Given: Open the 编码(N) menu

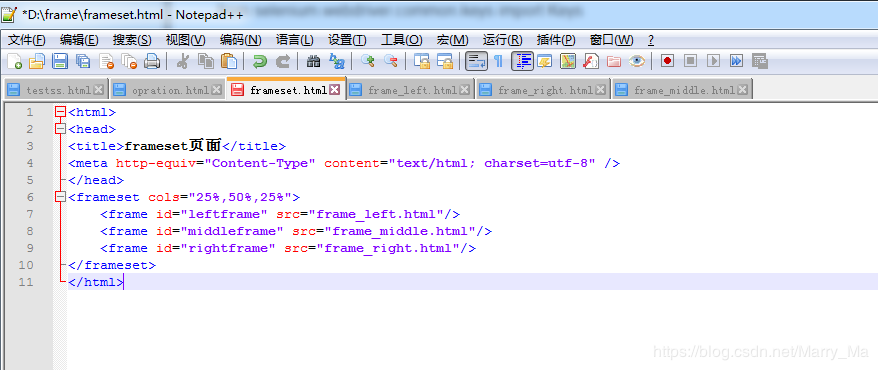Looking at the screenshot, I should coord(241,40).
